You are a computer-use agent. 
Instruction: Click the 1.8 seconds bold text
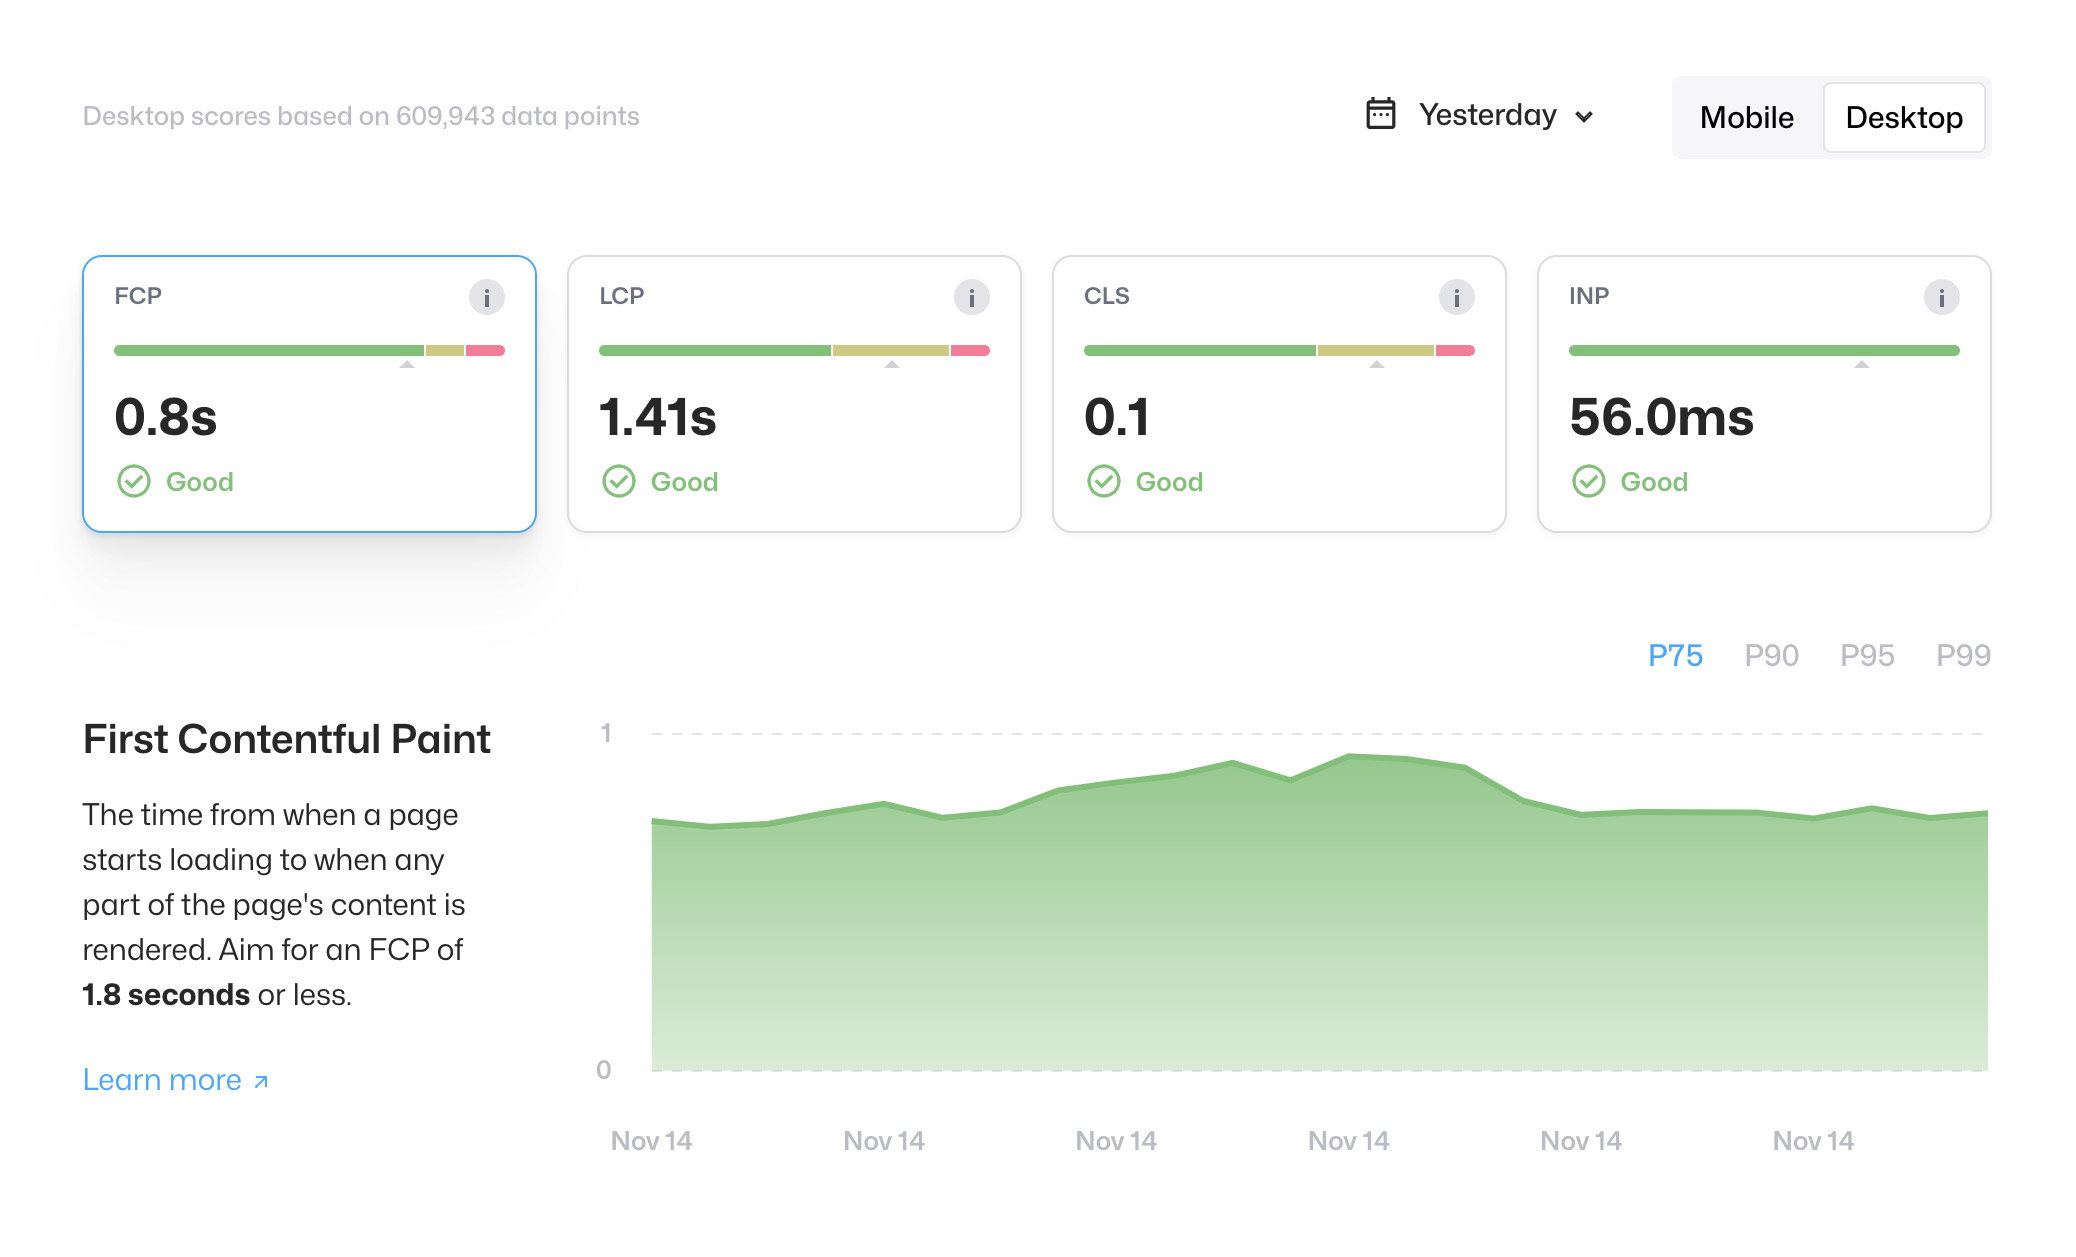166,995
